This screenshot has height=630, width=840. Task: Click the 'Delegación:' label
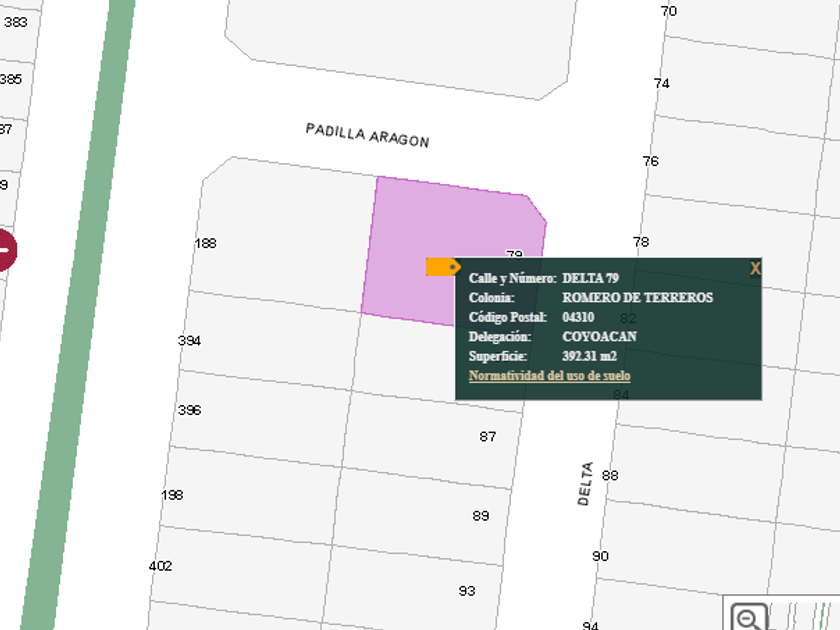pyautogui.click(x=499, y=336)
